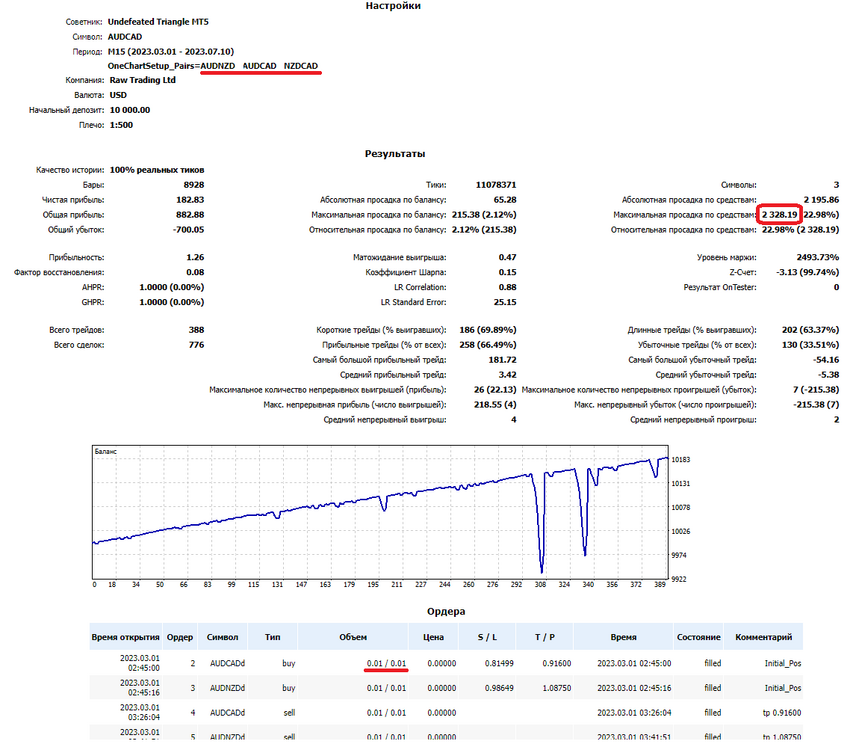Select the company name Raw Trading Ltd
Screen dimensions: 856x750
[x=142, y=80]
